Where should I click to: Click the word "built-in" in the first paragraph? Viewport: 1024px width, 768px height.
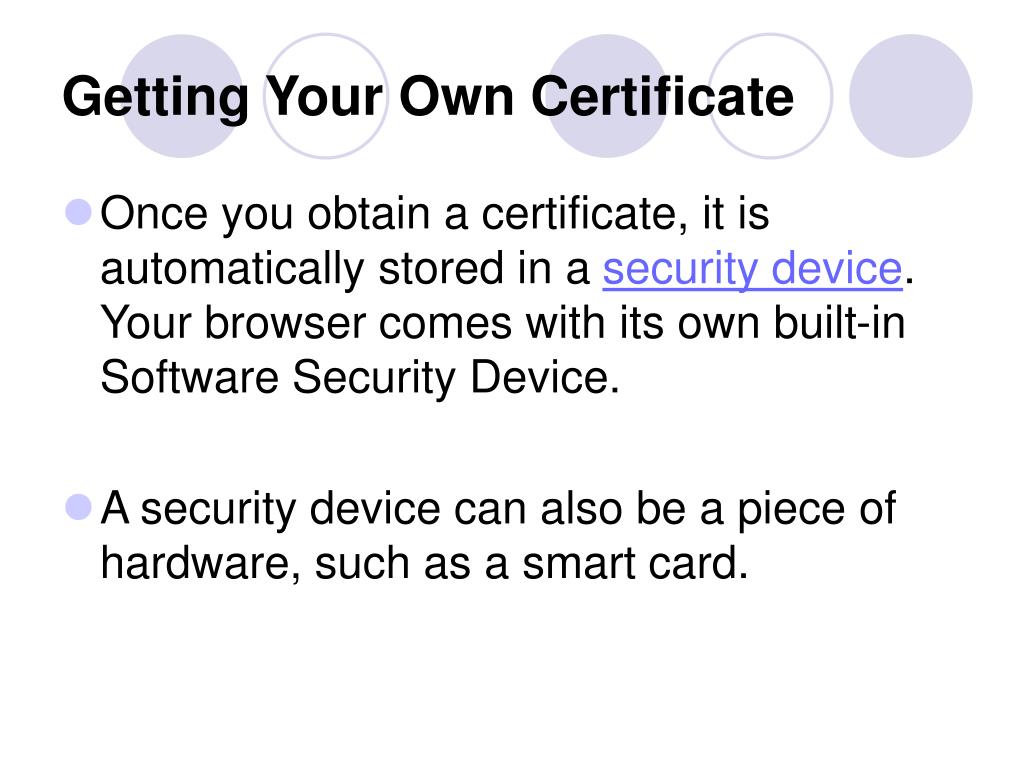[839, 323]
